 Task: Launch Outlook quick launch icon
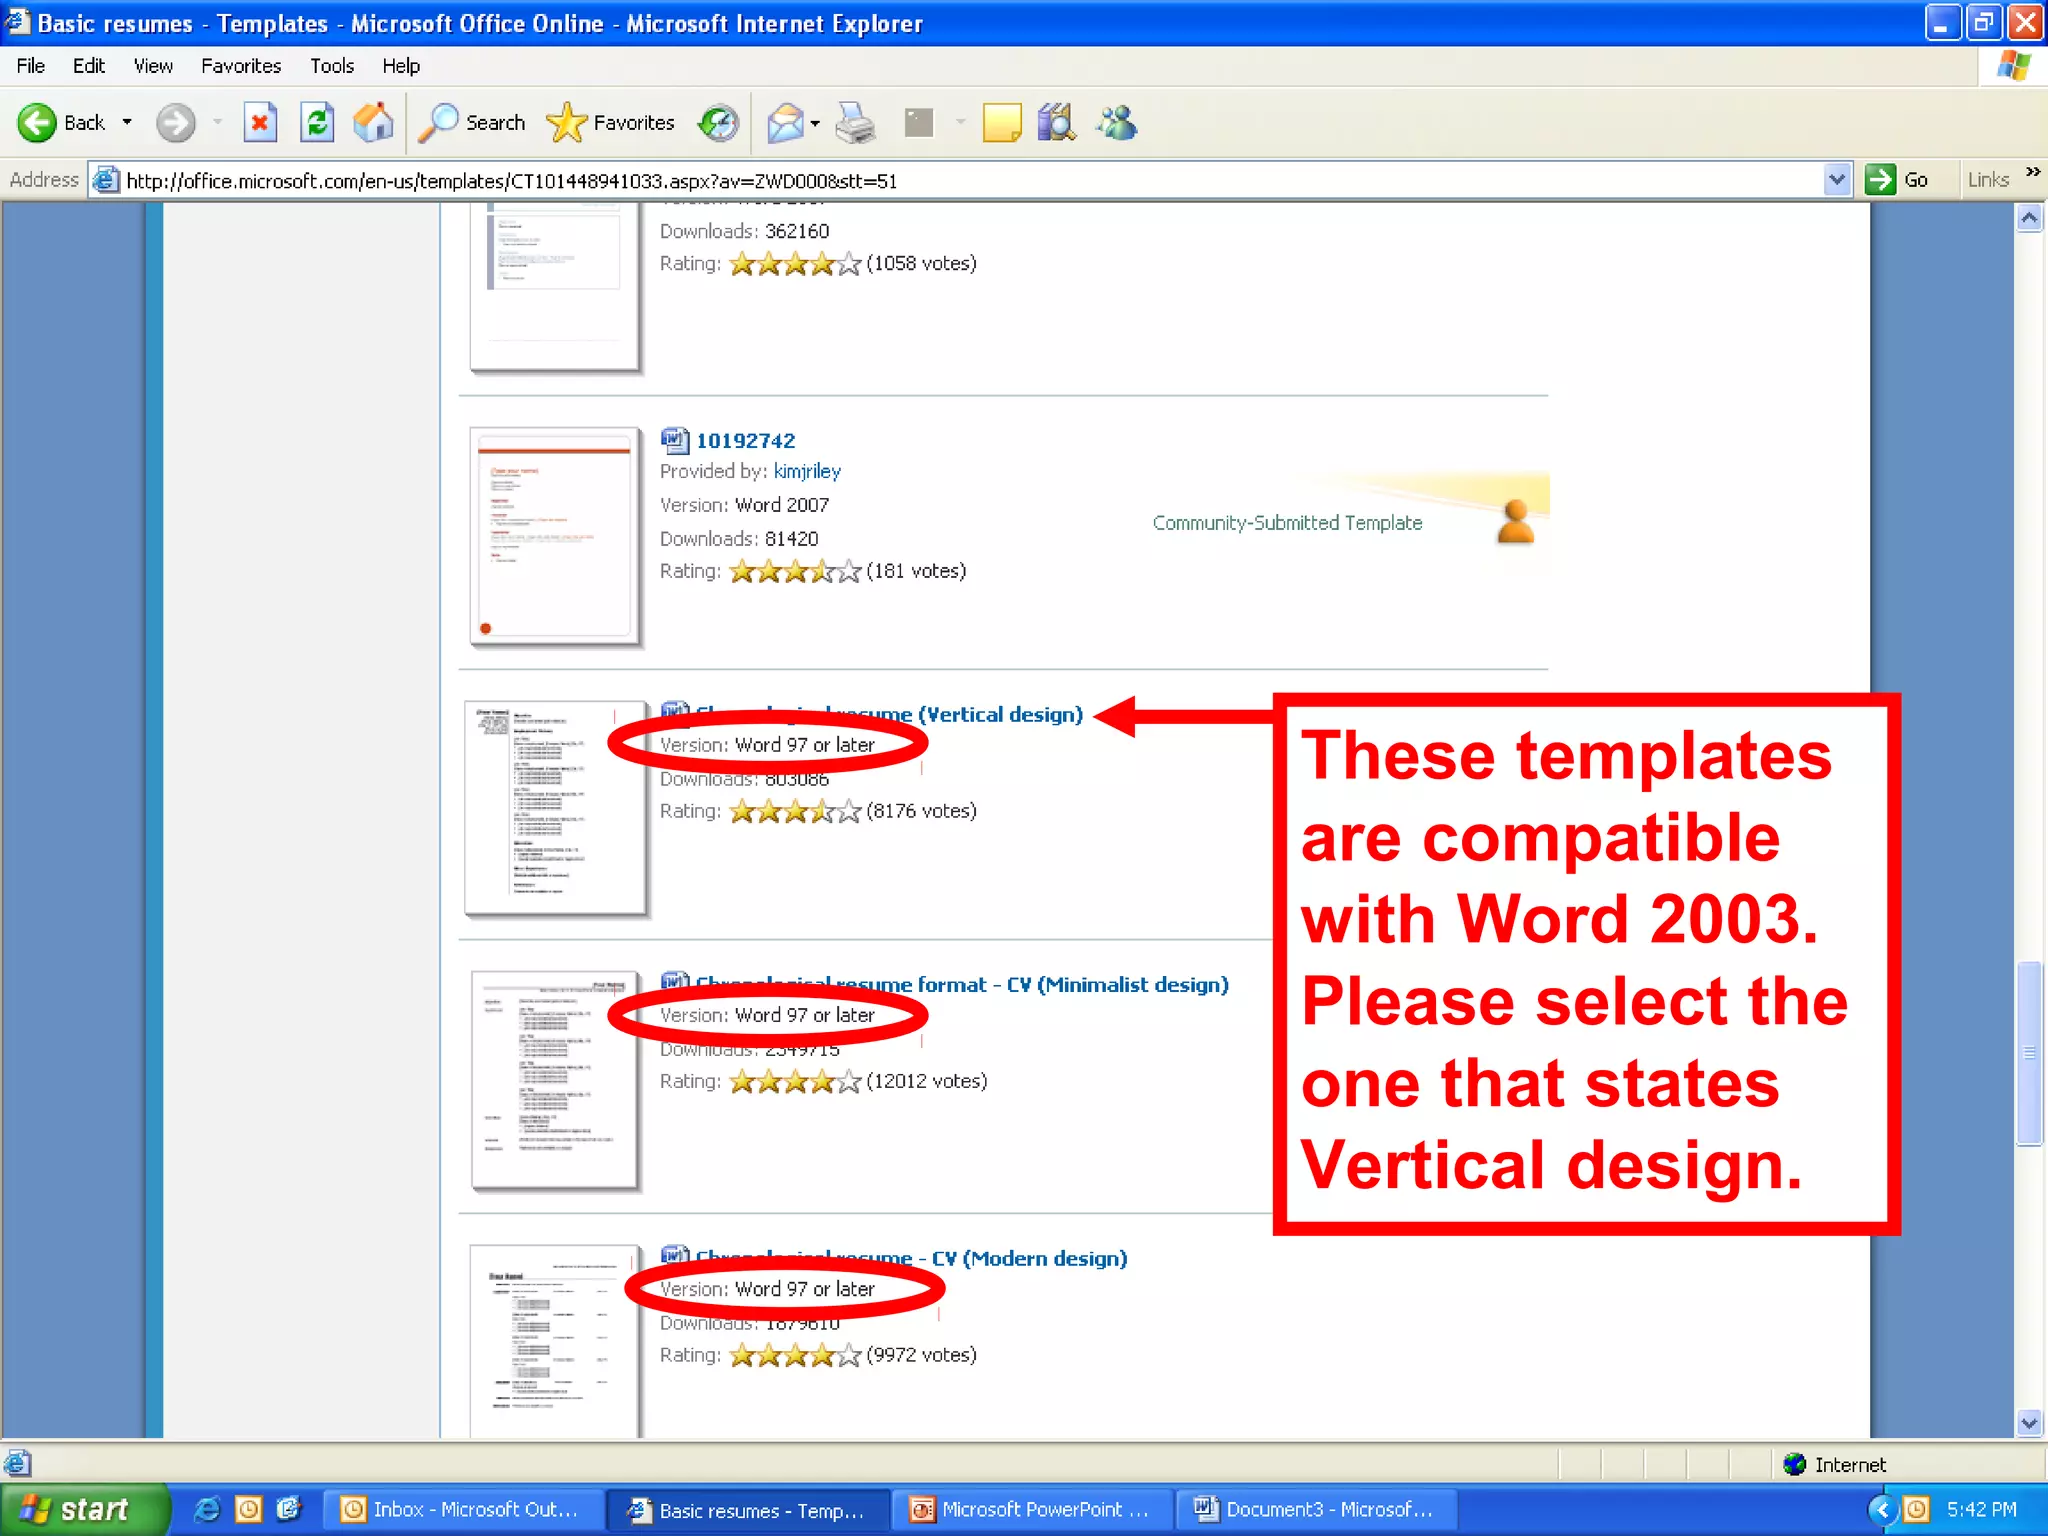(x=248, y=1510)
